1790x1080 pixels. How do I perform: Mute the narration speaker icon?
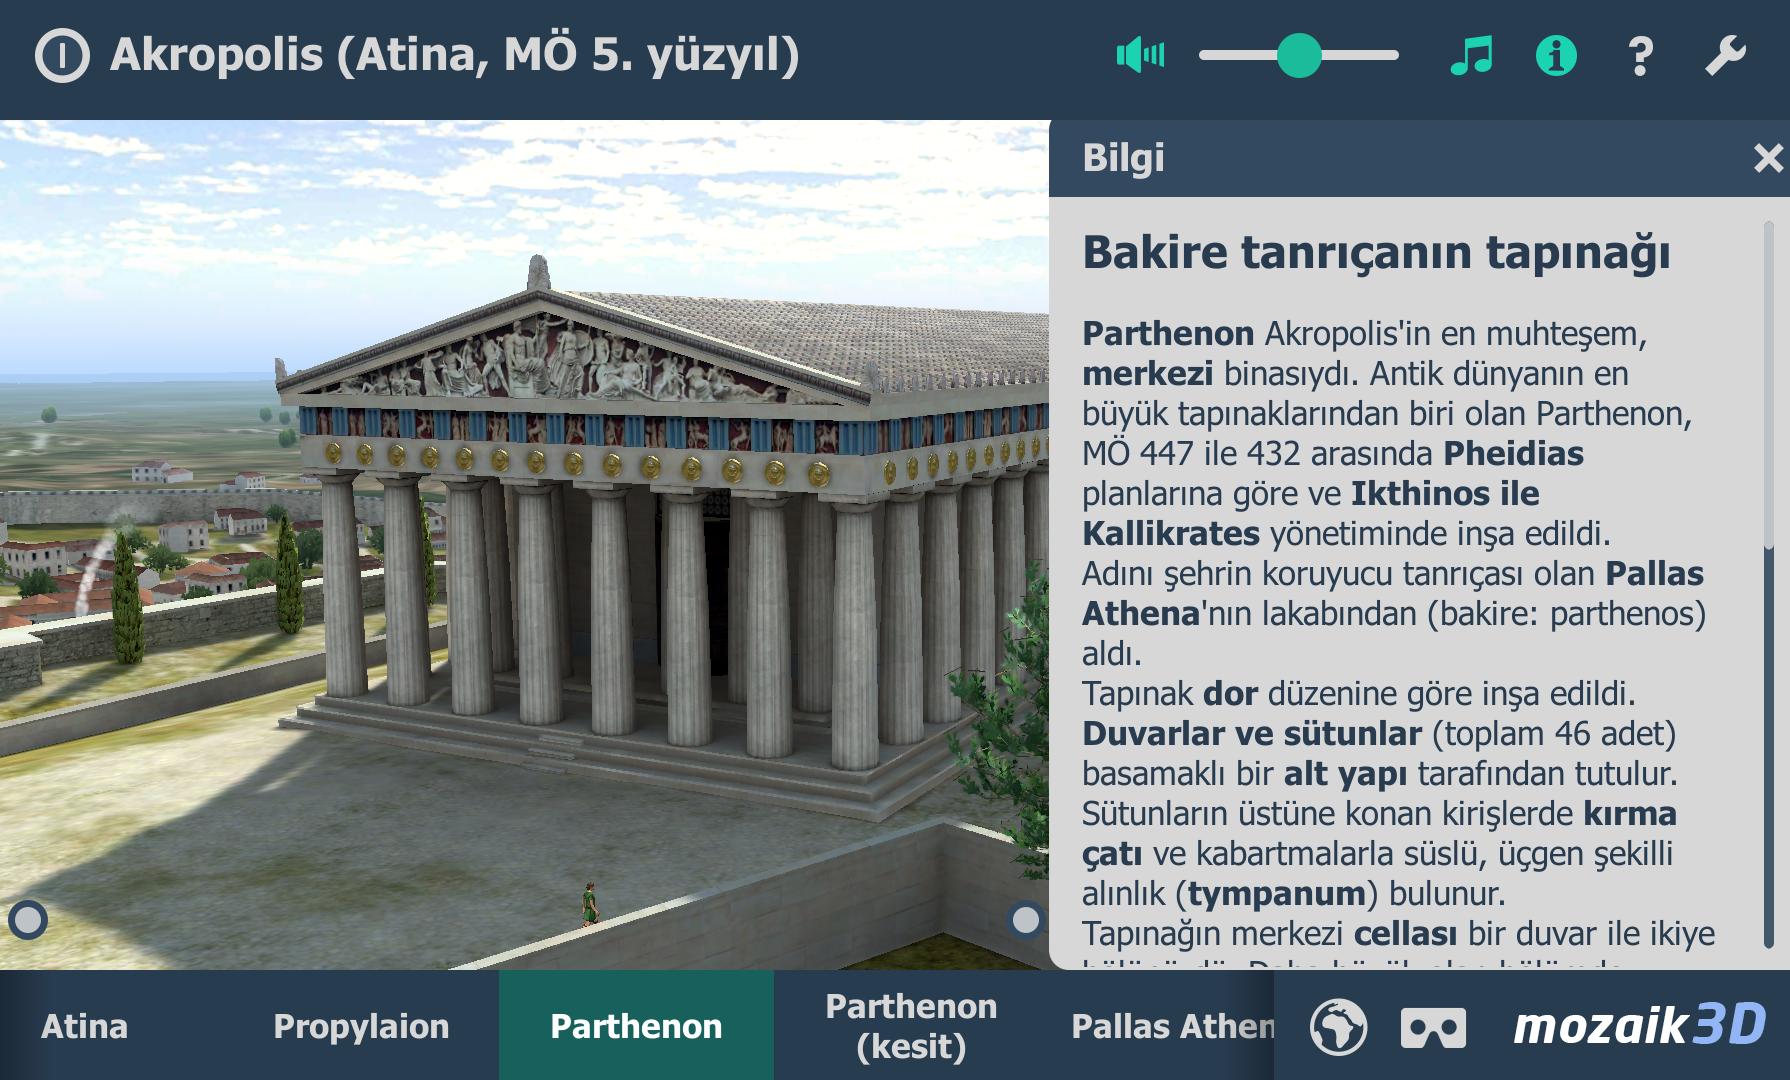(x=1141, y=55)
